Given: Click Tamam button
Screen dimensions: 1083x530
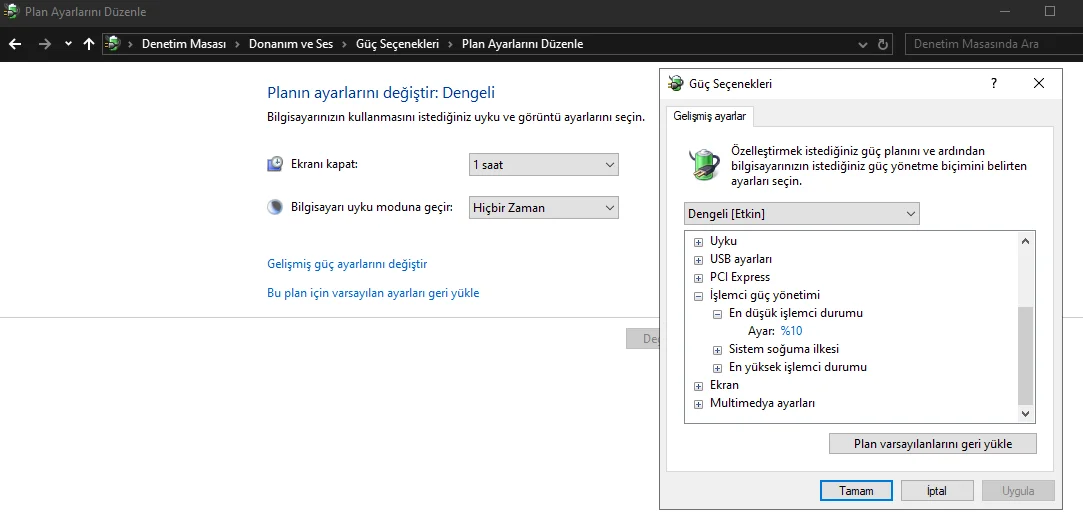Looking at the screenshot, I should click(855, 491).
